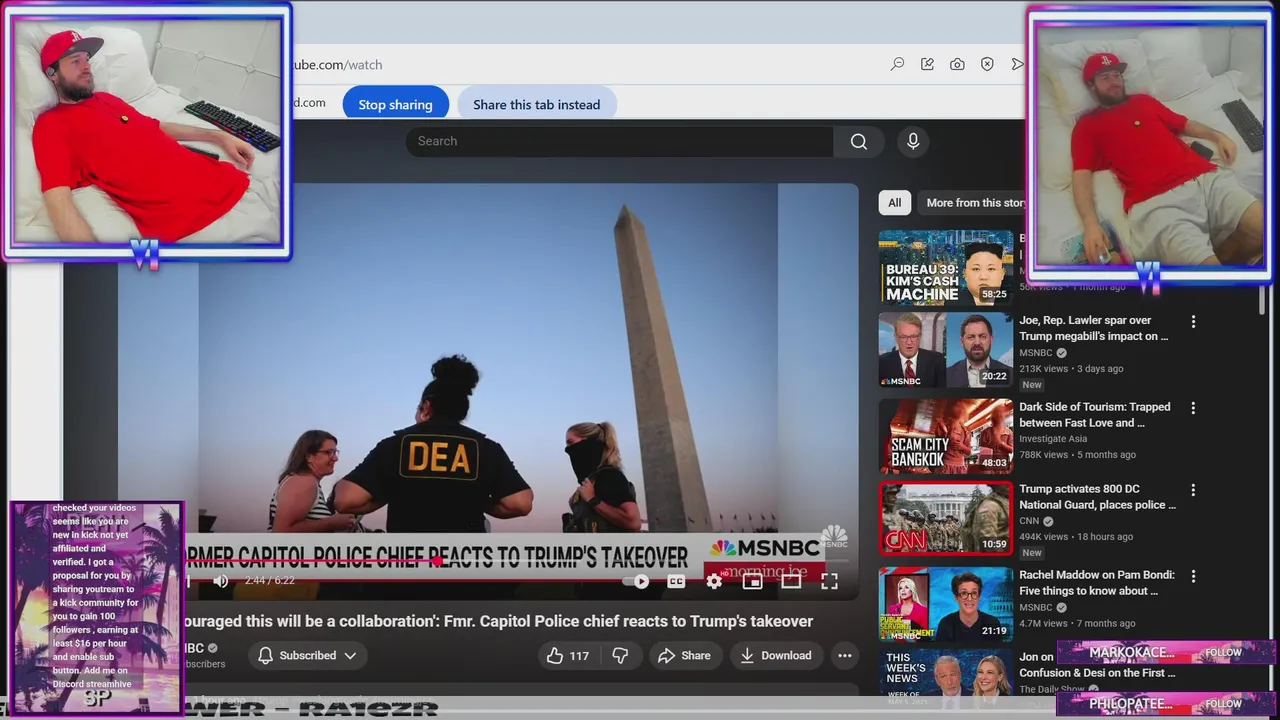
Task: Open the Joe, Rep. Lawler spar video title
Action: point(1094,328)
